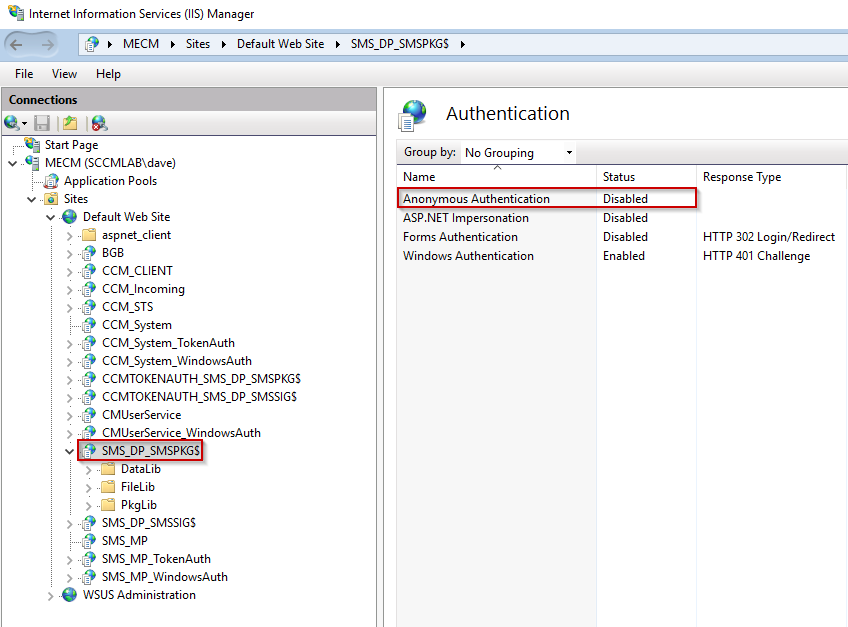Collapse the MECM server node

12,163
